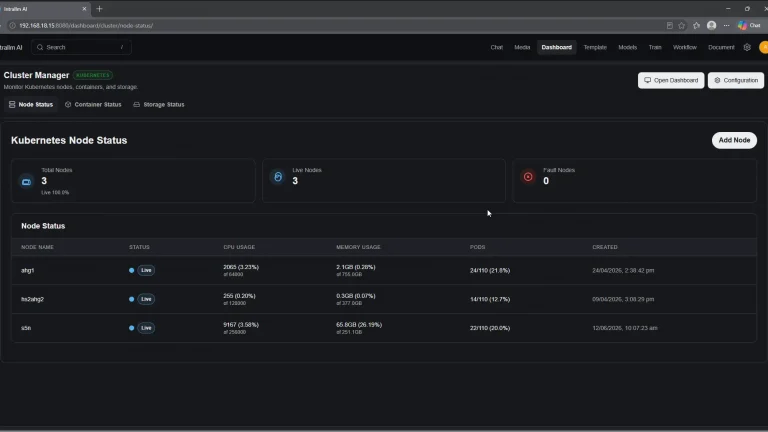Focus the Search input field
This screenshot has width=768, height=432.
[81, 47]
